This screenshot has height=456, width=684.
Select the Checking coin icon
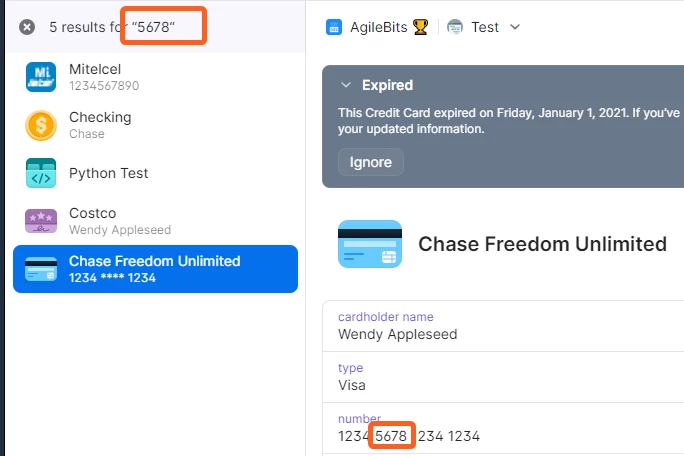pos(41,125)
